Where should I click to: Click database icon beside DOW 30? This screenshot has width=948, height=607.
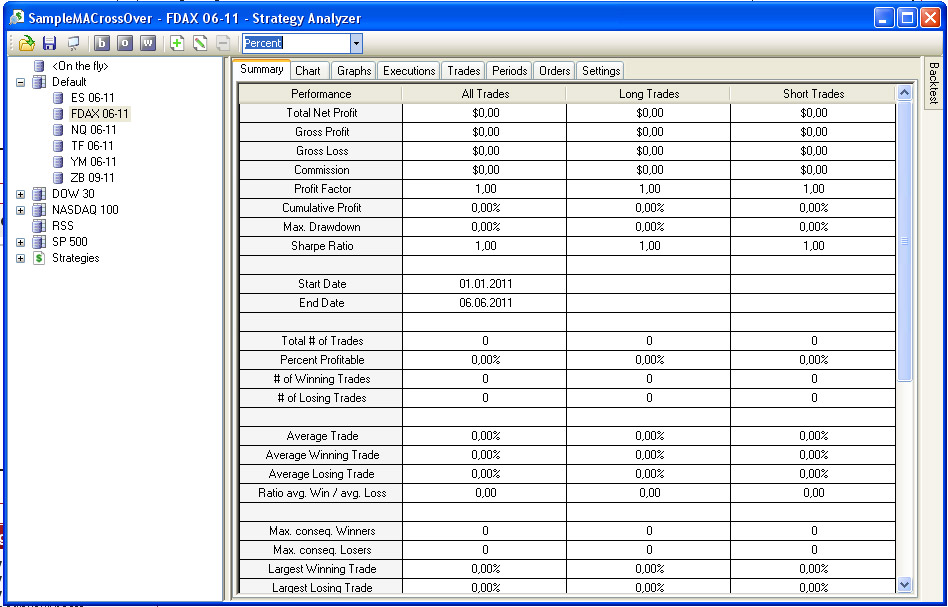pyautogui.click(x=39, y=194)
